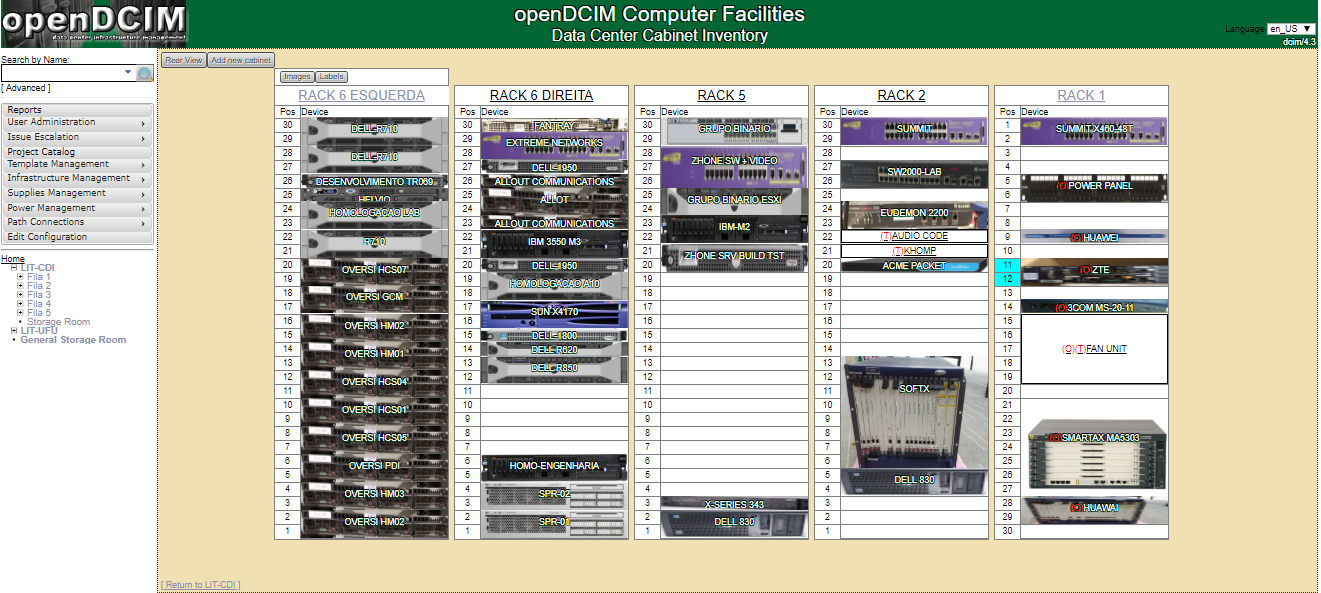Click the Rear View button
The width and height of the screenshot is (1321, 593).
click(184, 60)
